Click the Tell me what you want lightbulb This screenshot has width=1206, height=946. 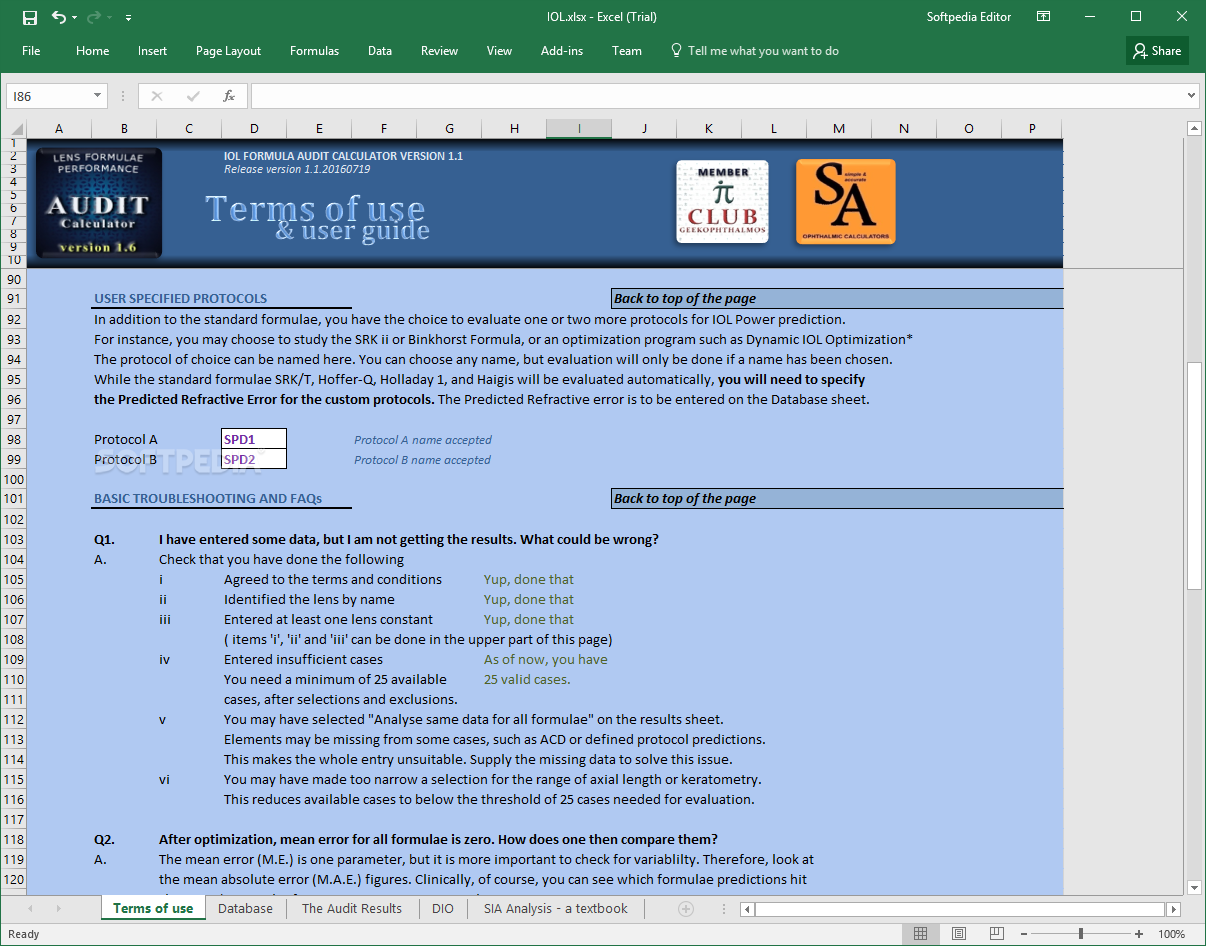(x=676, y=51)
